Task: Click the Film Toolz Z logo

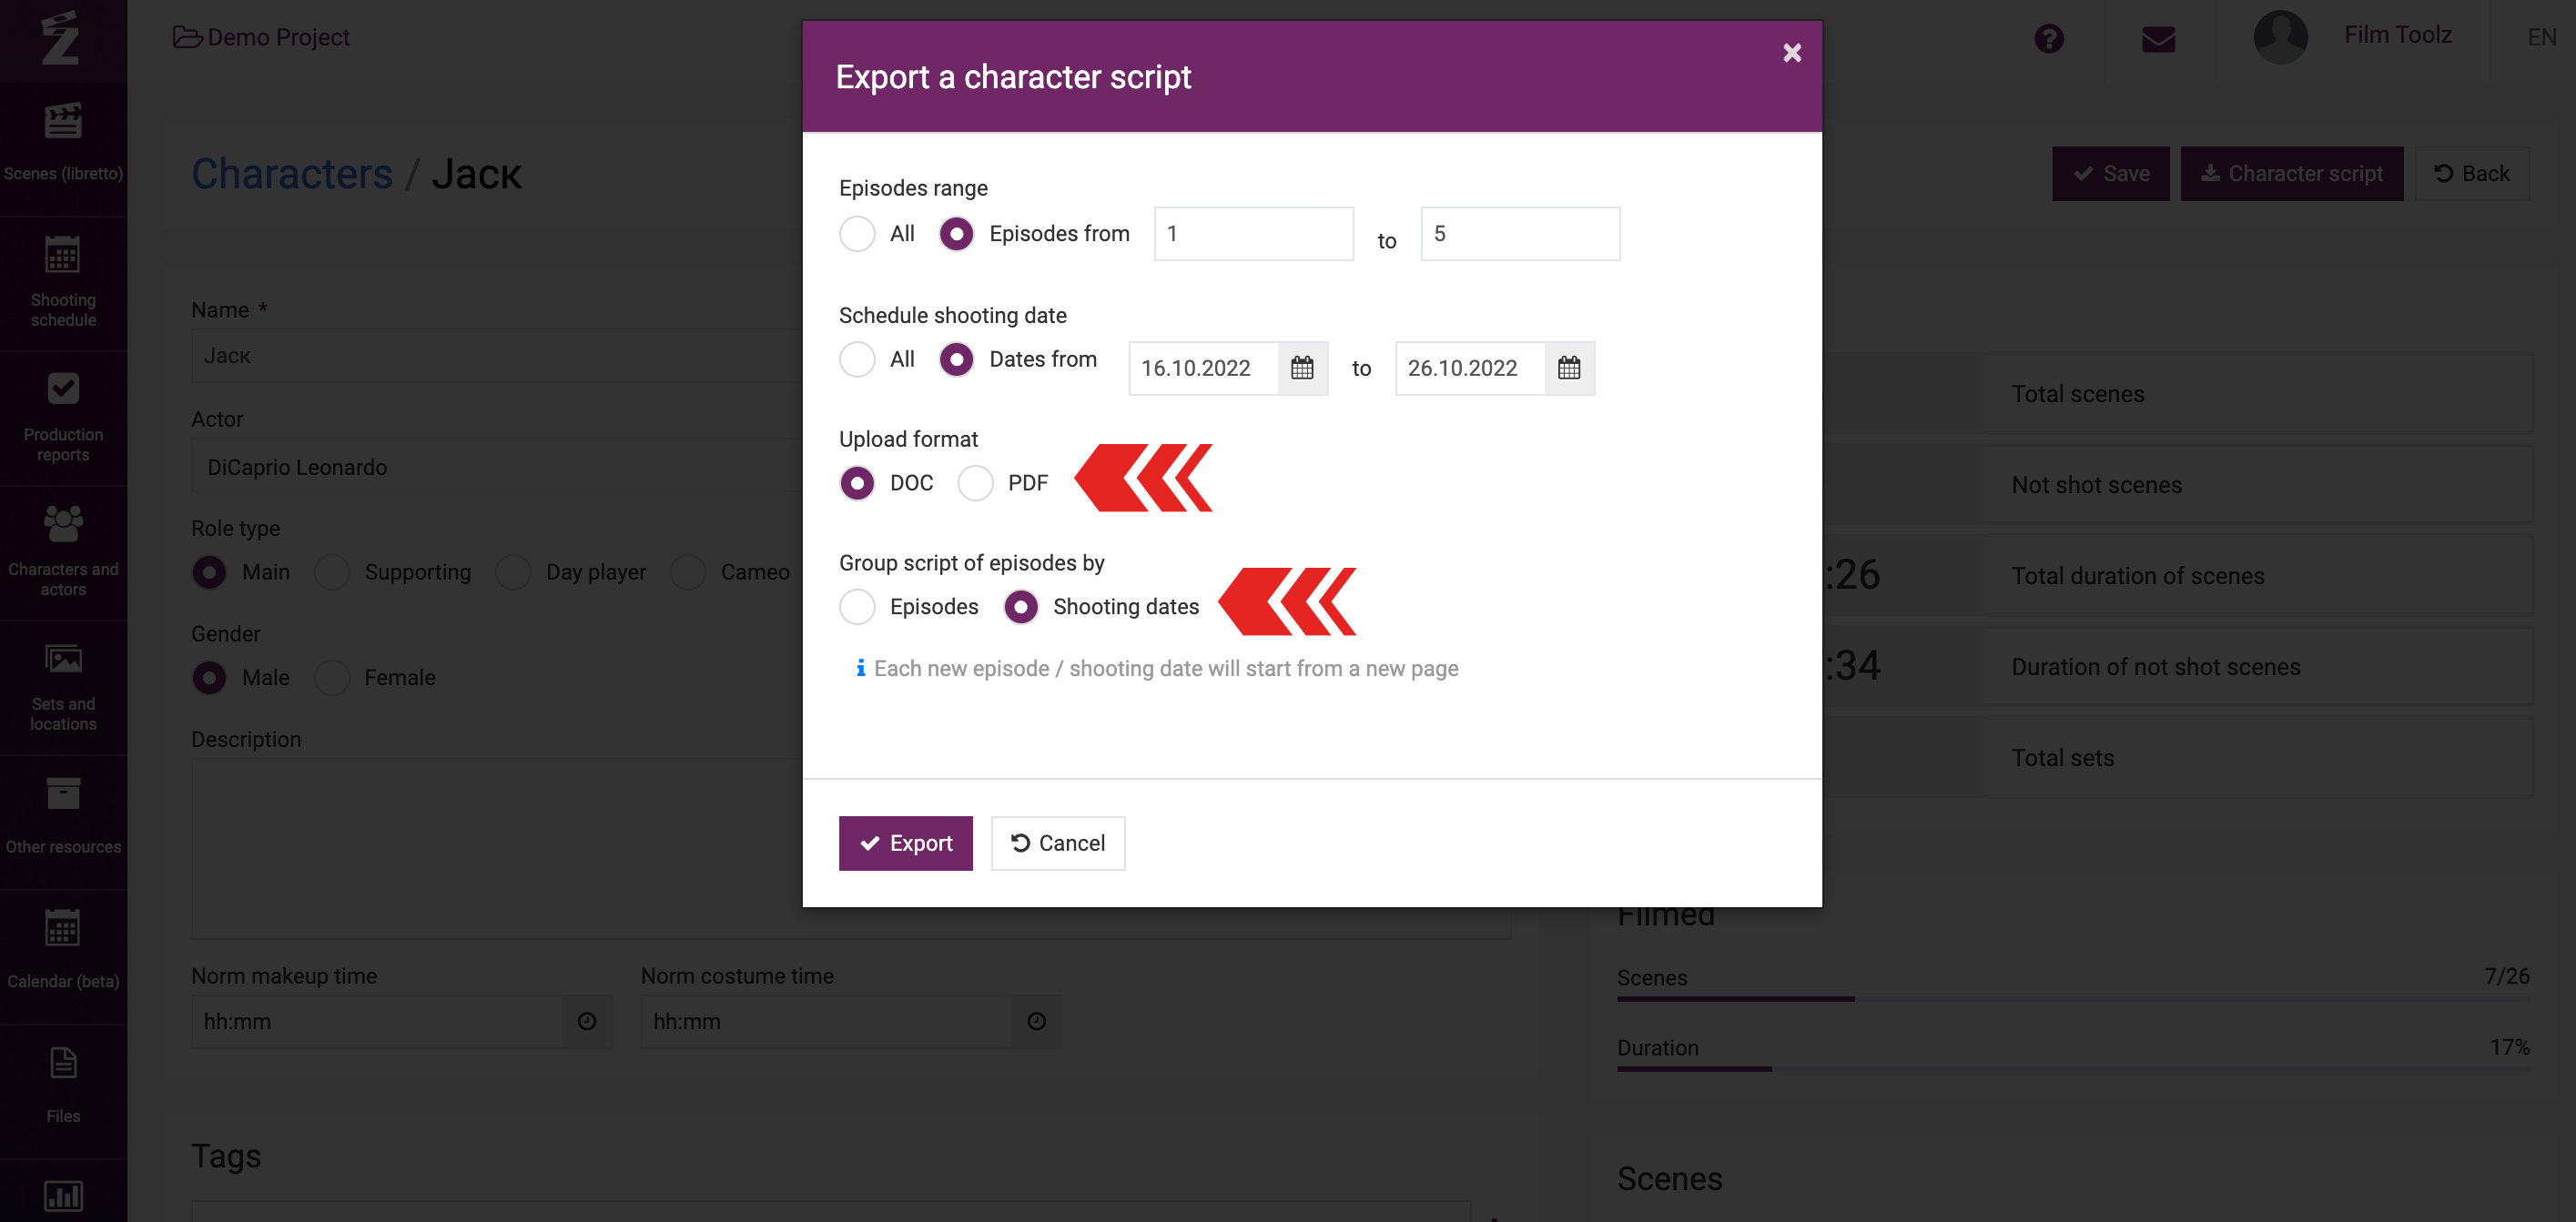Action: 61,38
